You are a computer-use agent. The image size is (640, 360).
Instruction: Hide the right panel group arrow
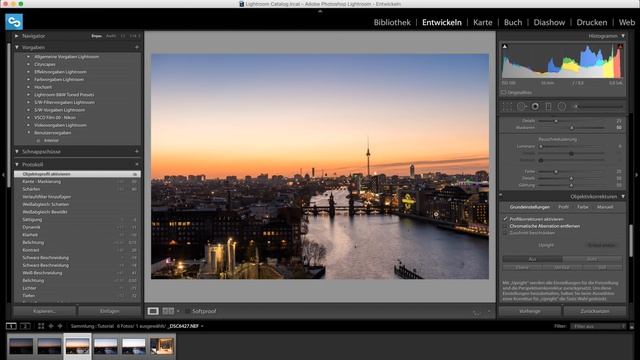point(636,175)
